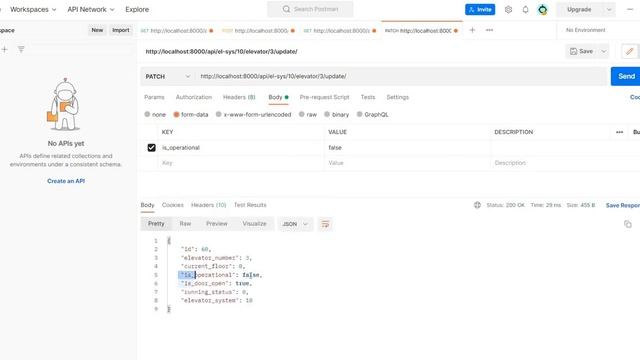This screenshot has width=640, height=360.
Task: Open the request Settings tab
Action: point(398,97)
